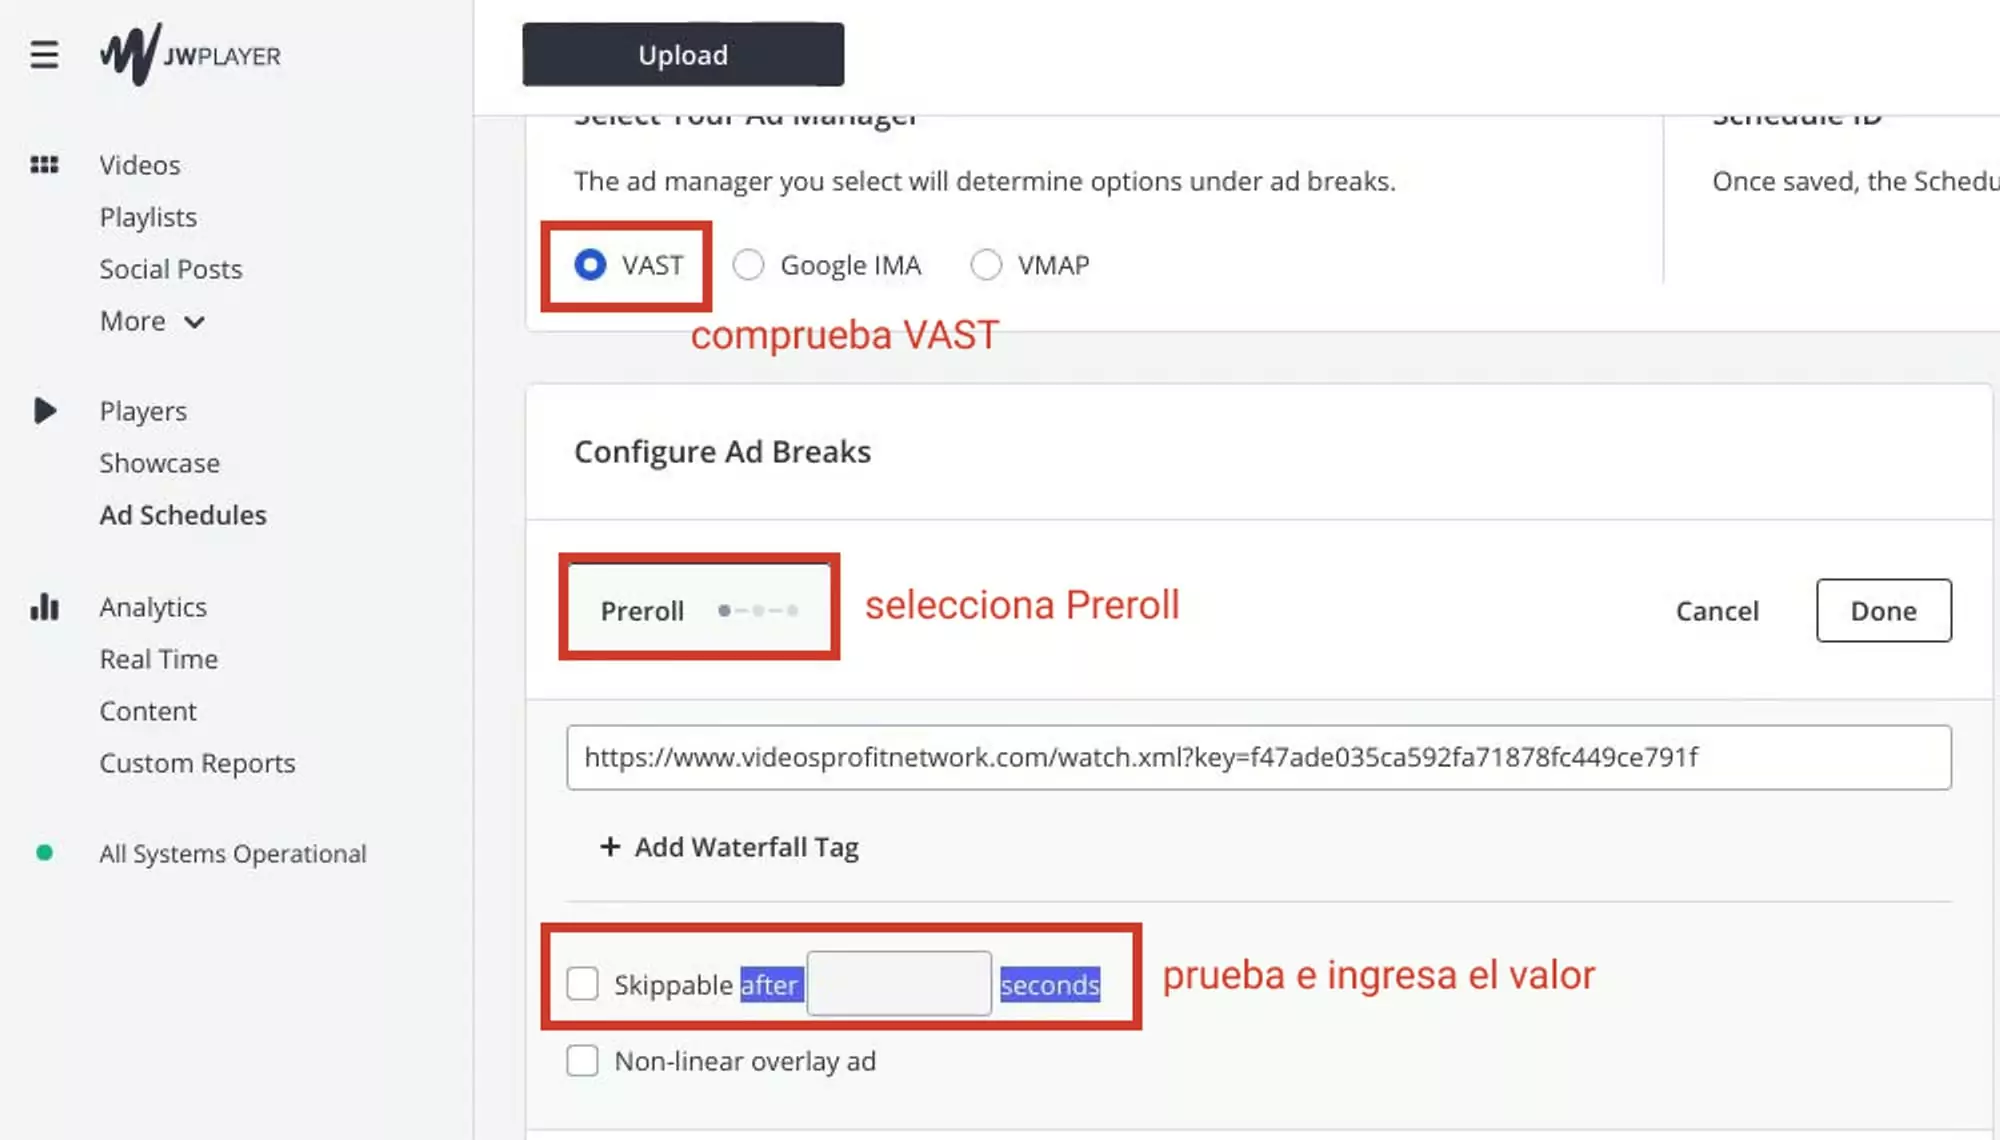Click Ad Schedules sidebar item
2000x1140 pixels.
[x=183, y=514]
